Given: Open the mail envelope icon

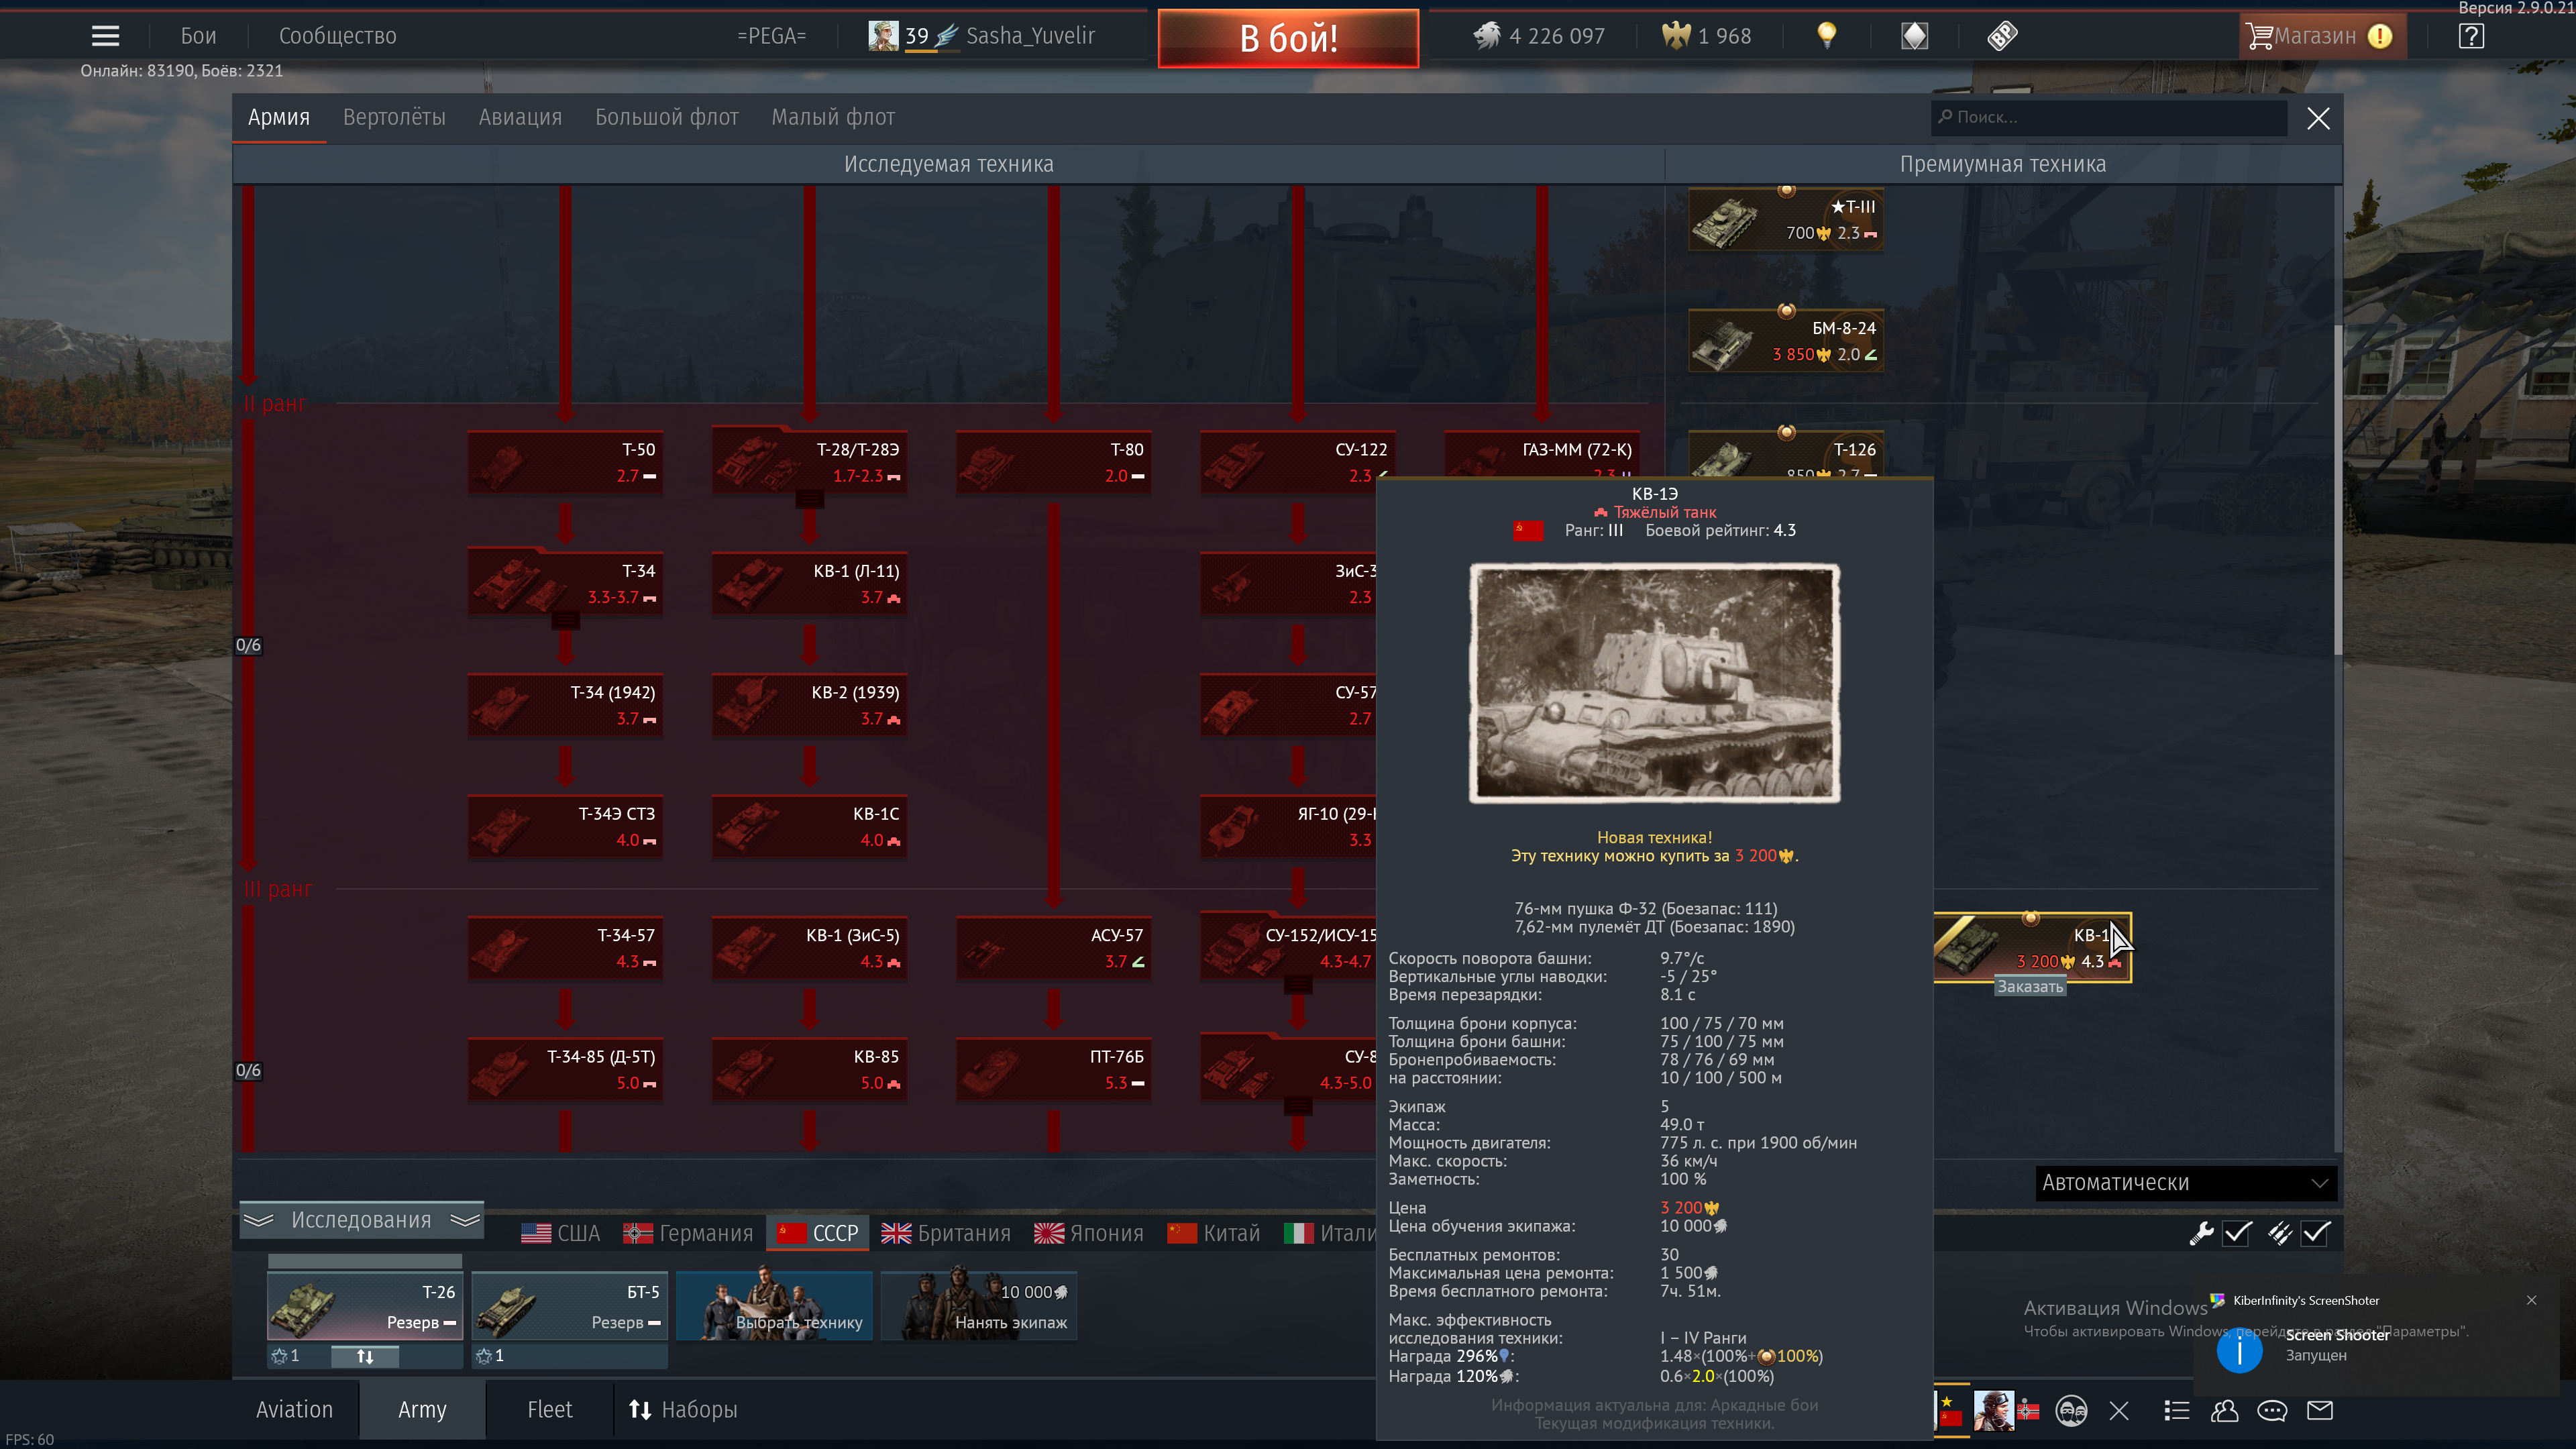Looking at the screenshot, I should click(2320, 1411).
